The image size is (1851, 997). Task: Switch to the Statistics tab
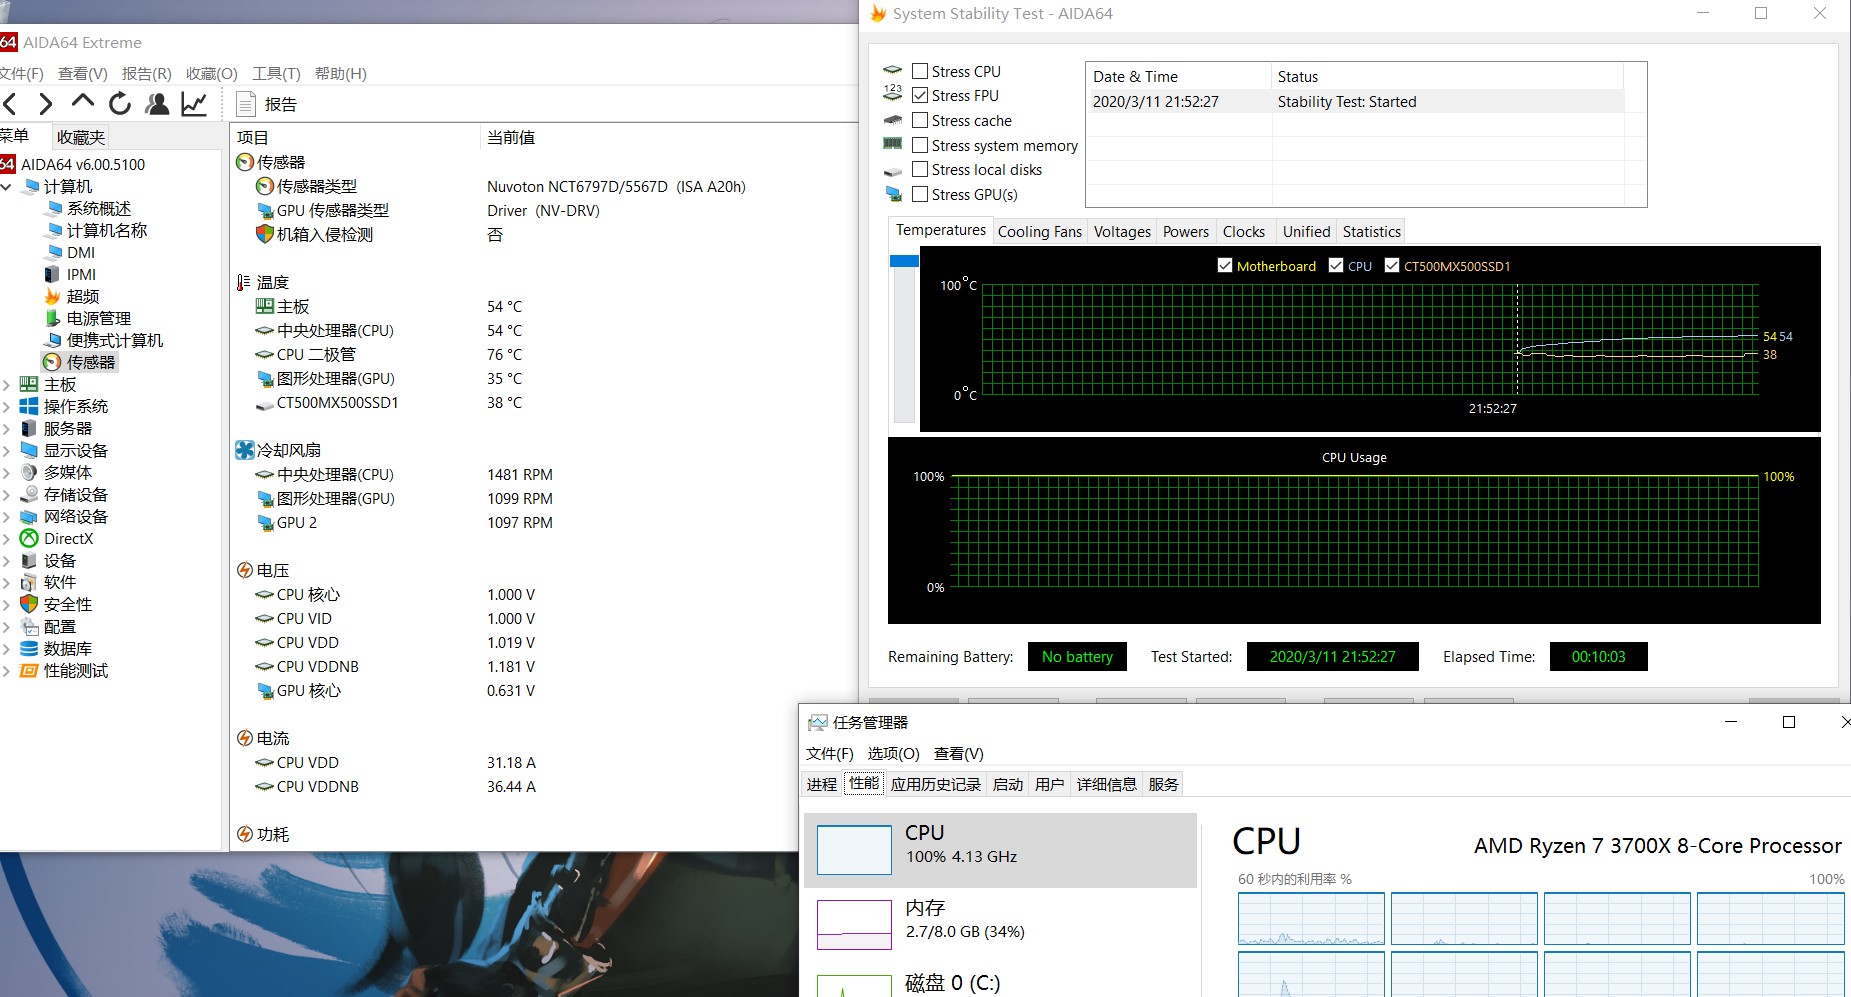[x=1371, y=231]
